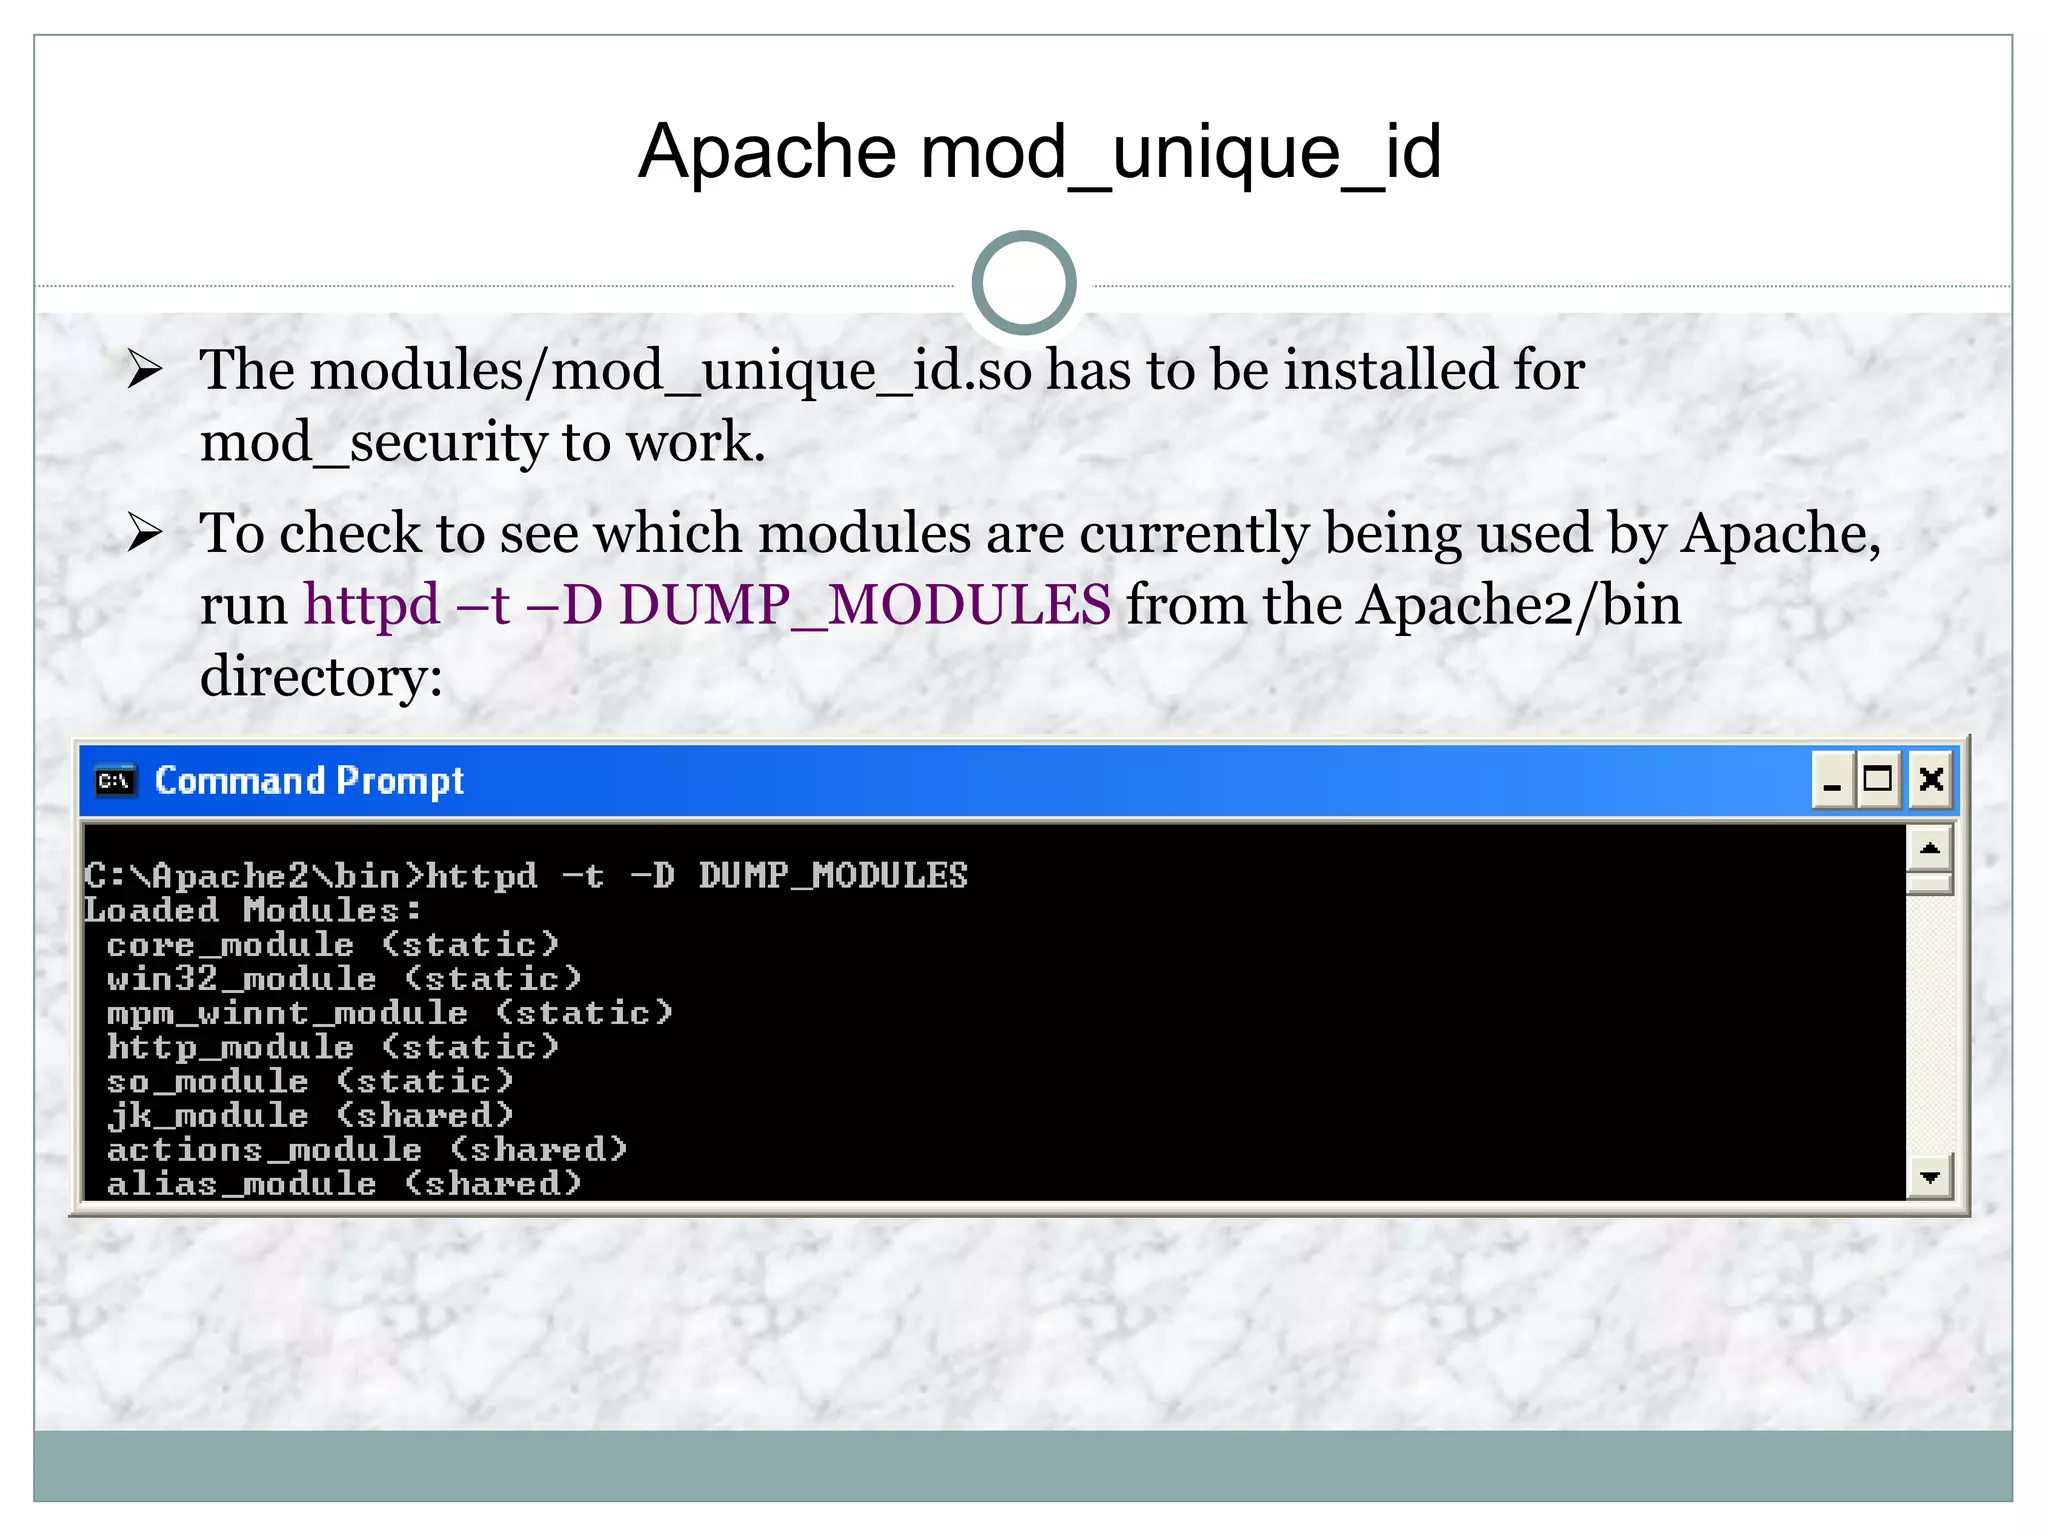Click the scrollbar thumb in Command Prompt
Viewport: 2048px width, 1536px height.
[x=1929, y=883]
